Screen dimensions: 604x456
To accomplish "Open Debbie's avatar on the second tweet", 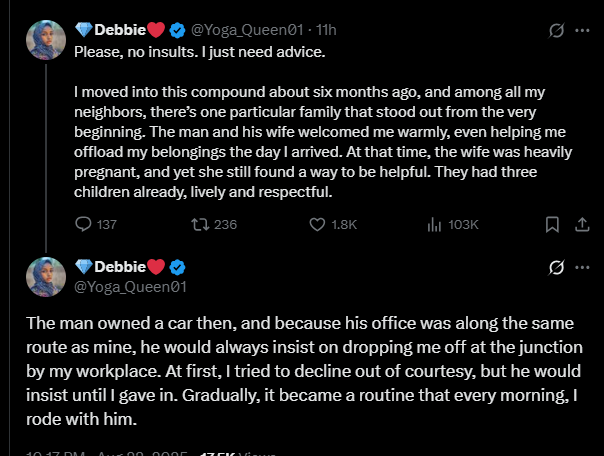I will click(45, 276).
